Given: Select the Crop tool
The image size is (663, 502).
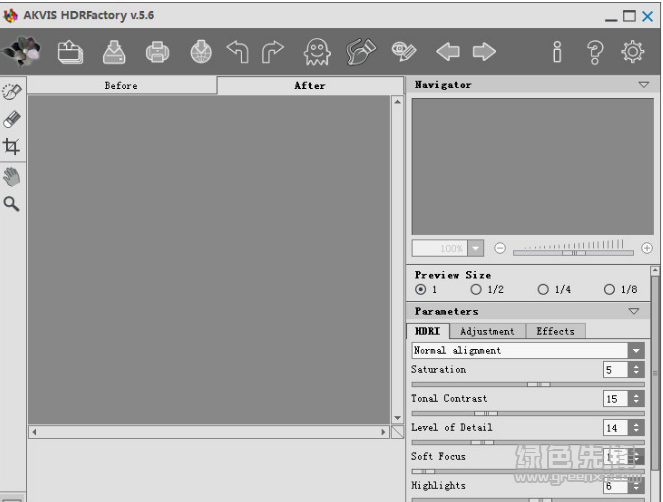Looking at the screenshot, I should pos(11,146).
